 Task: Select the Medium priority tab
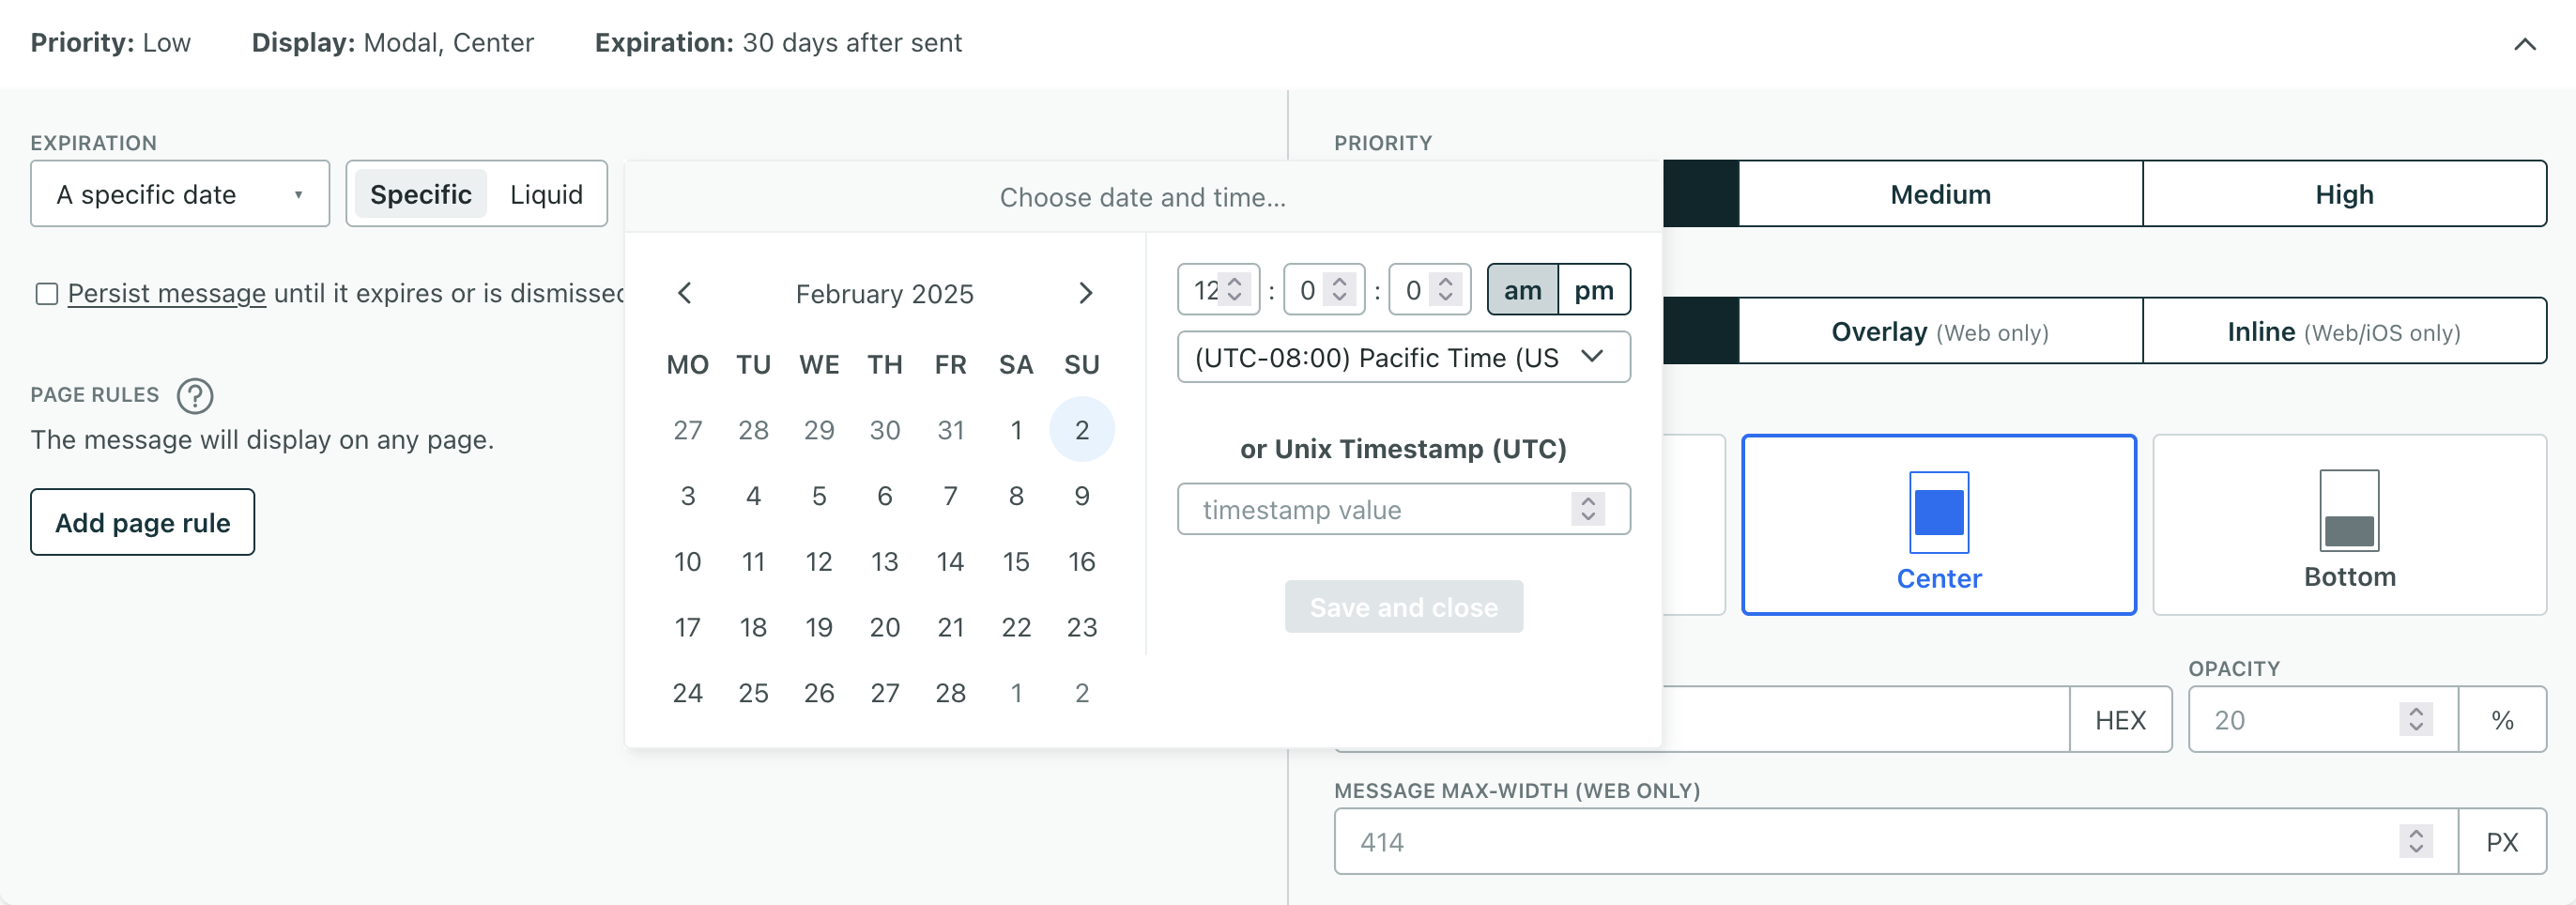pyautogui.click(x=1940, y=194)
